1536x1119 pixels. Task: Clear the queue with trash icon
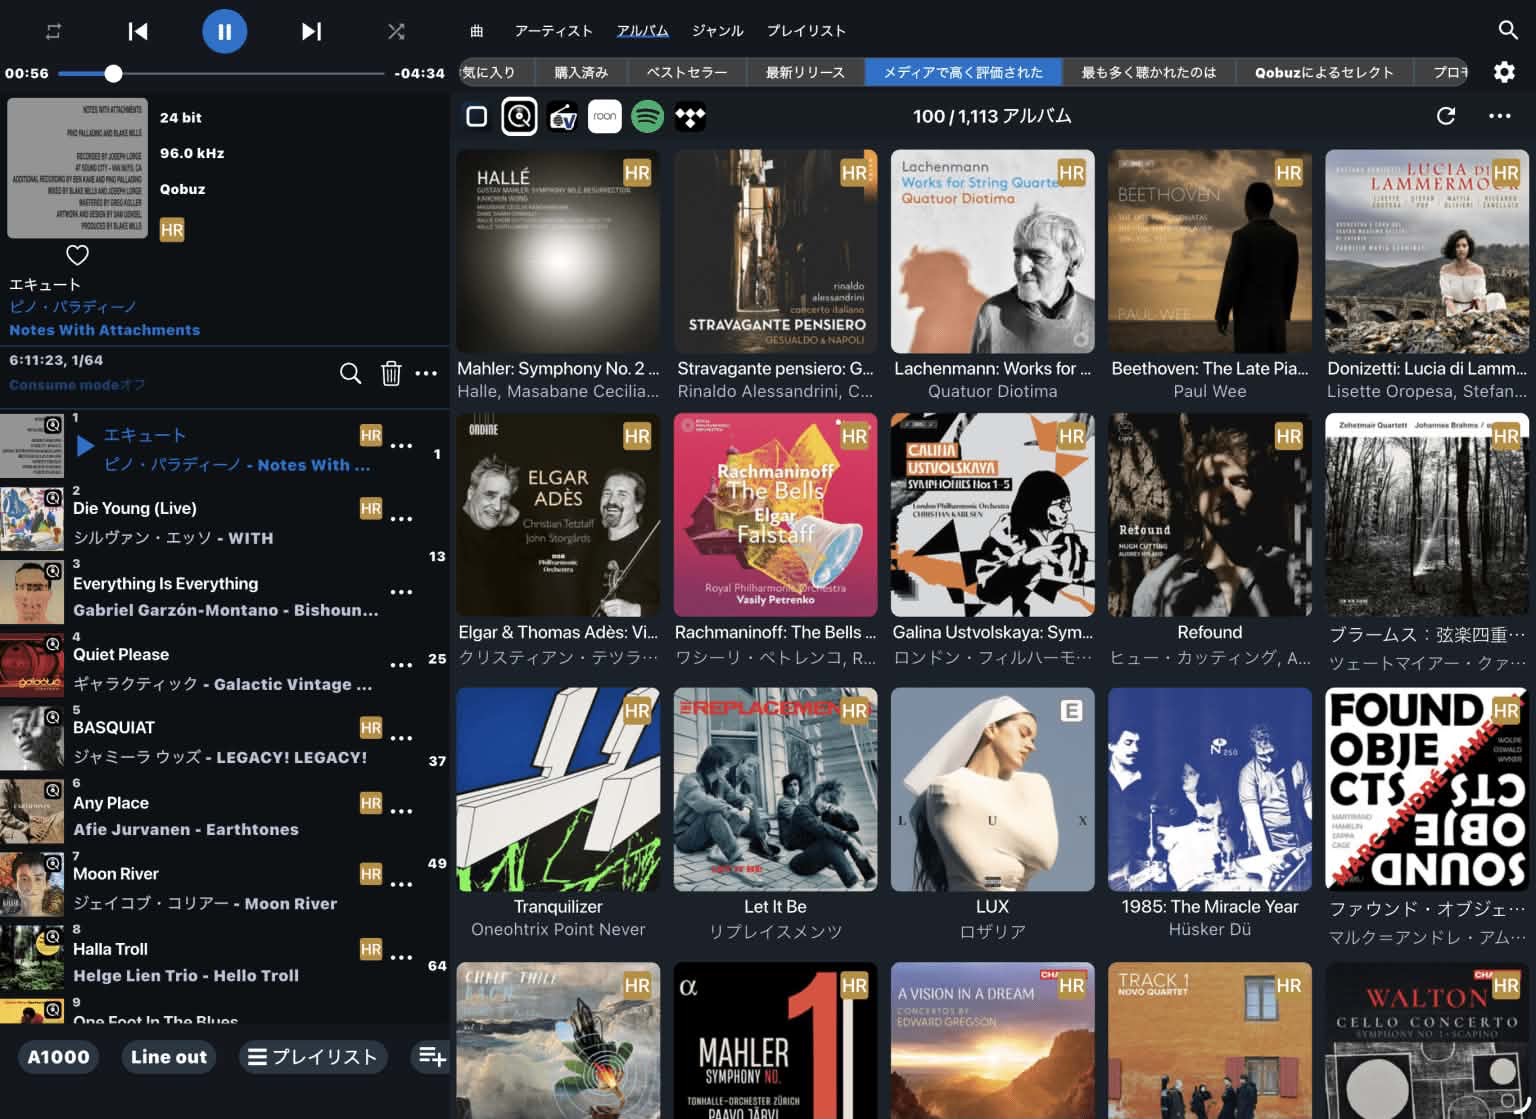391,373
